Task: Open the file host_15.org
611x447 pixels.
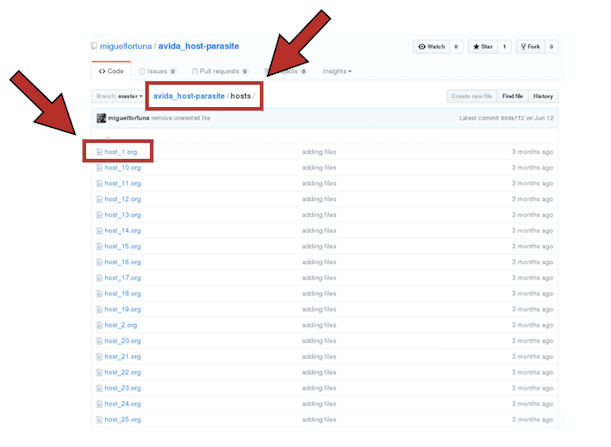Action: (123, 246)
